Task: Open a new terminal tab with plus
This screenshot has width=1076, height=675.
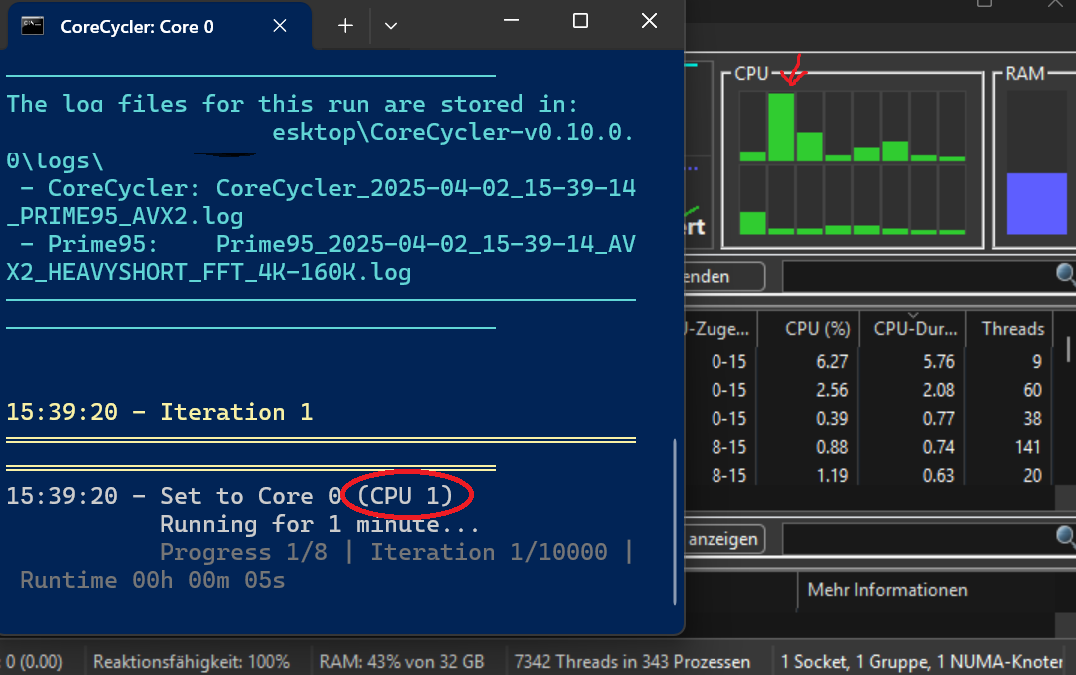Action: [345, 26]
